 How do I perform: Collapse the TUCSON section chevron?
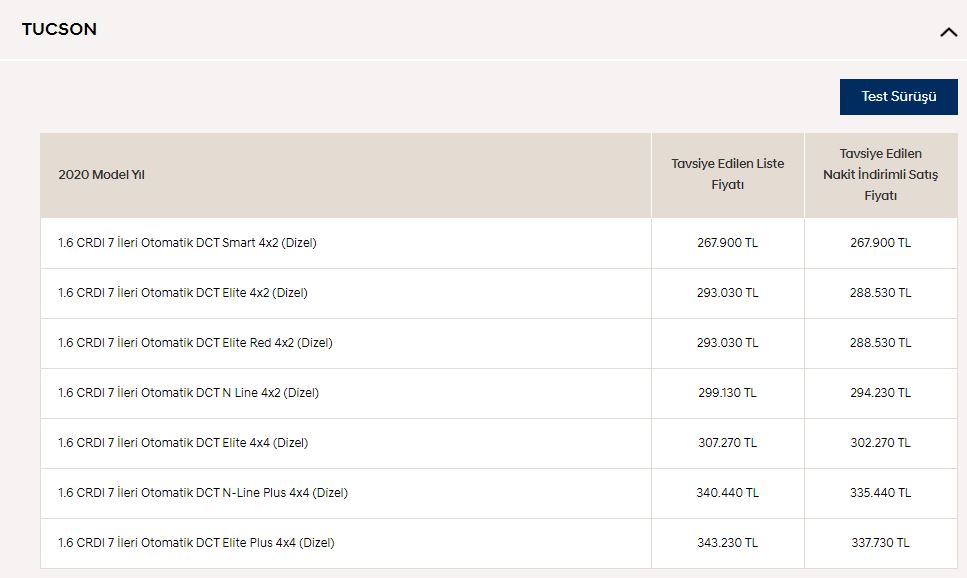948,32
